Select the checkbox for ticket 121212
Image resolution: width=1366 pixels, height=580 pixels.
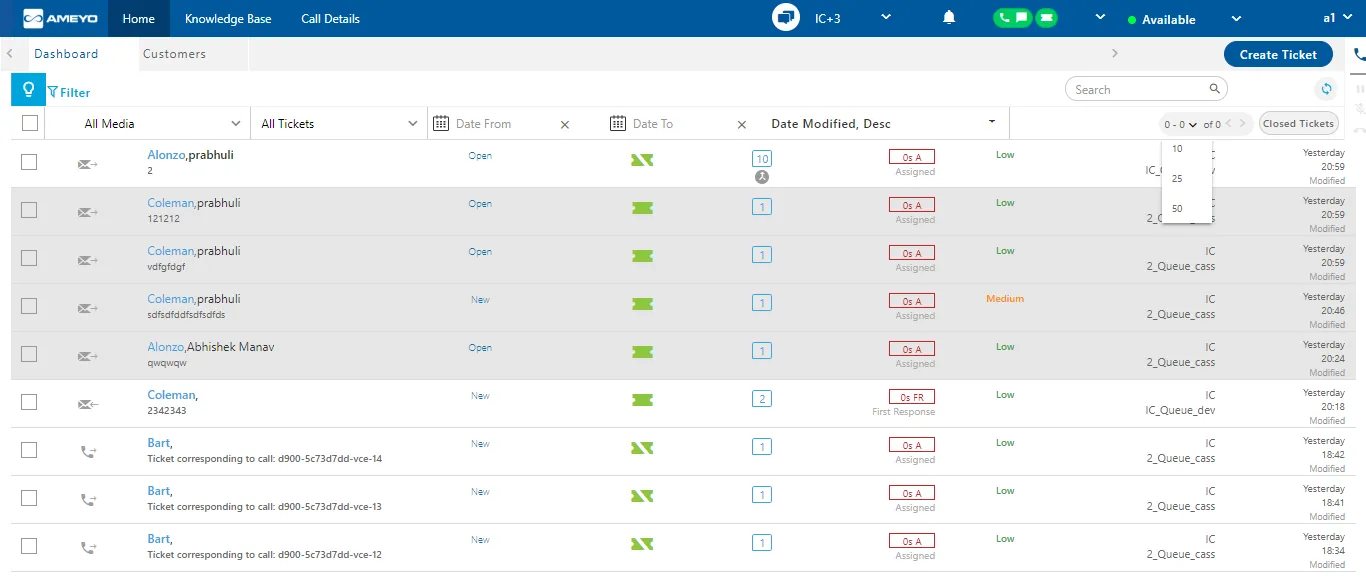pos(29,210)
